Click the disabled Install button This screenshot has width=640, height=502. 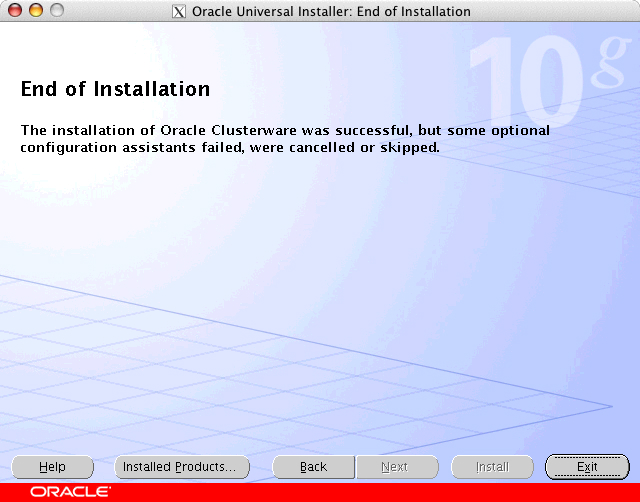coord(492,467)
